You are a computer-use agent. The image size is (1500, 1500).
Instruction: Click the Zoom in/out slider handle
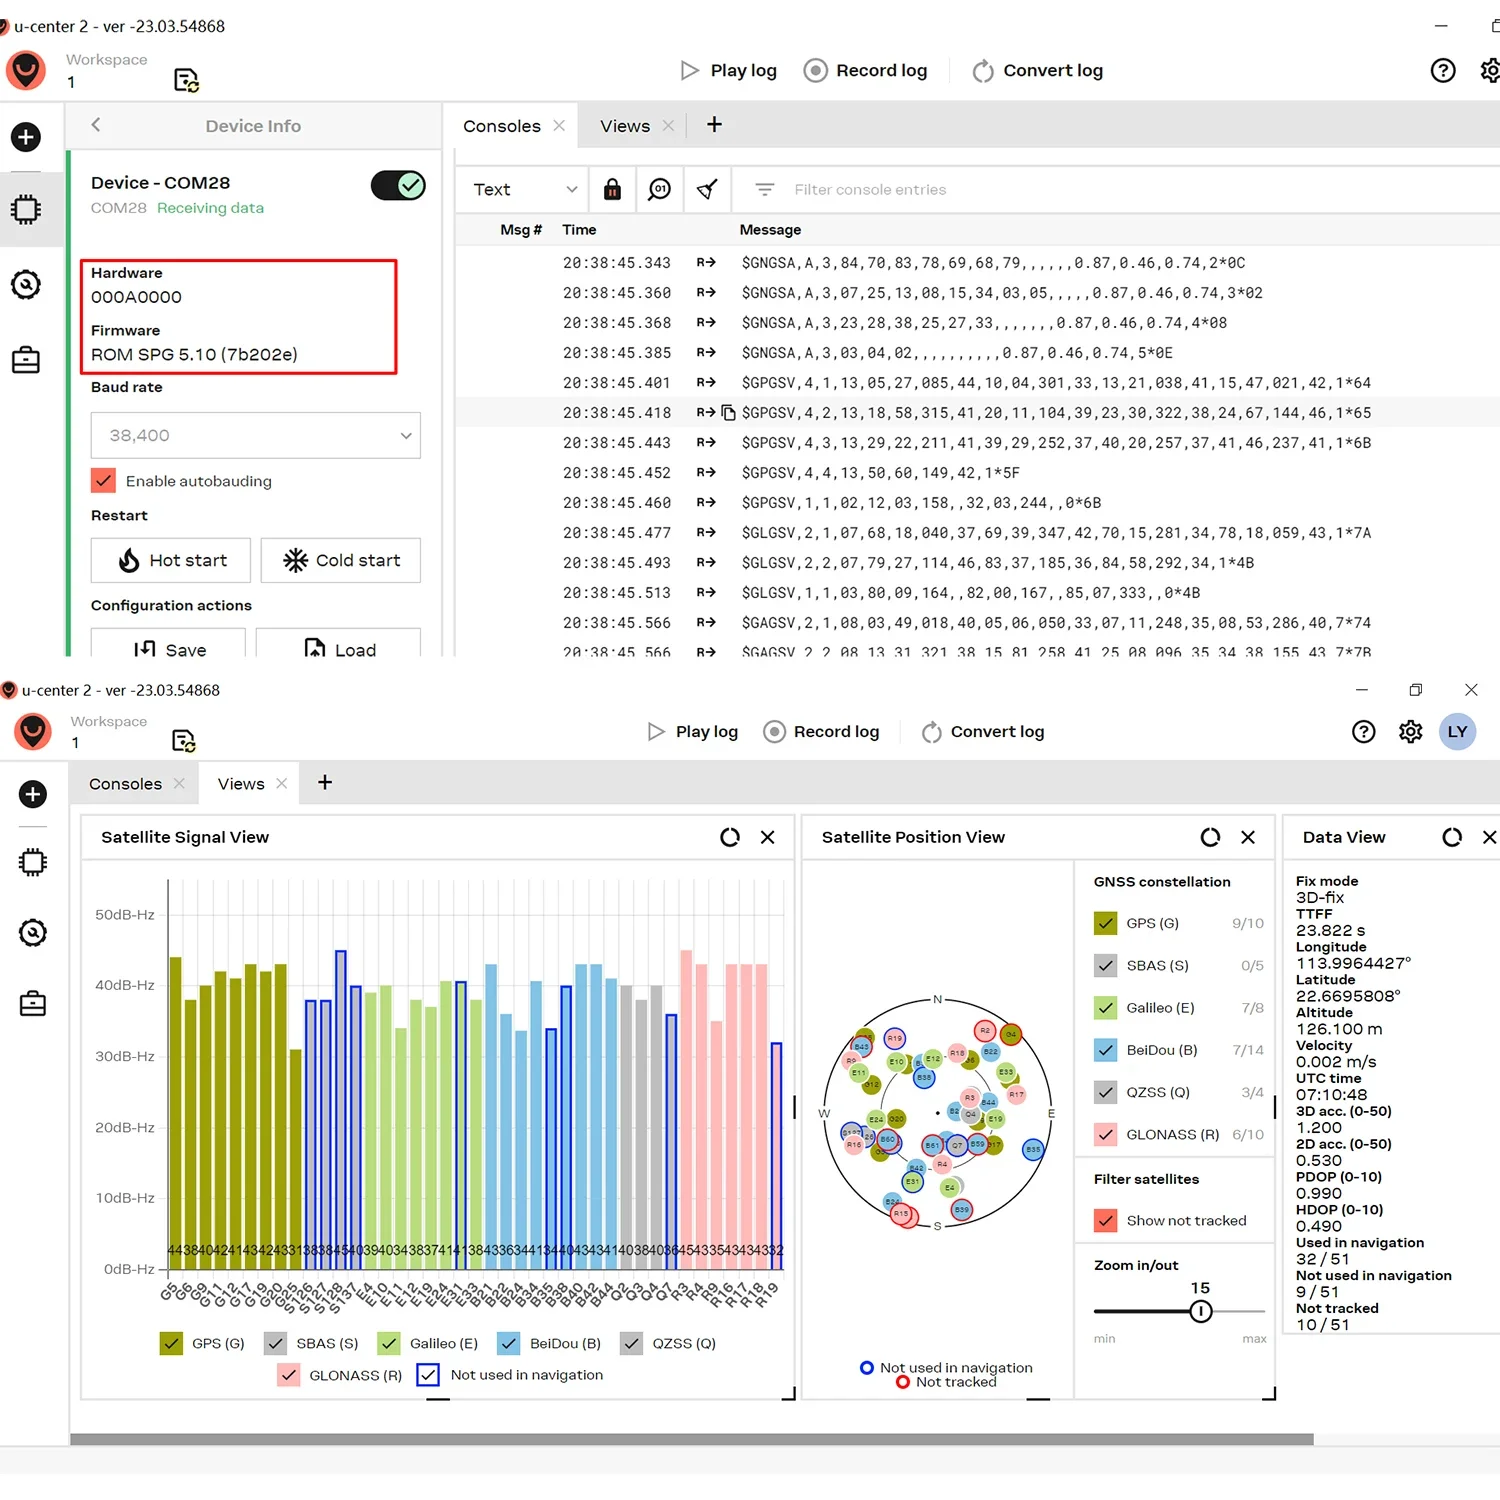pos(1201,1311)
